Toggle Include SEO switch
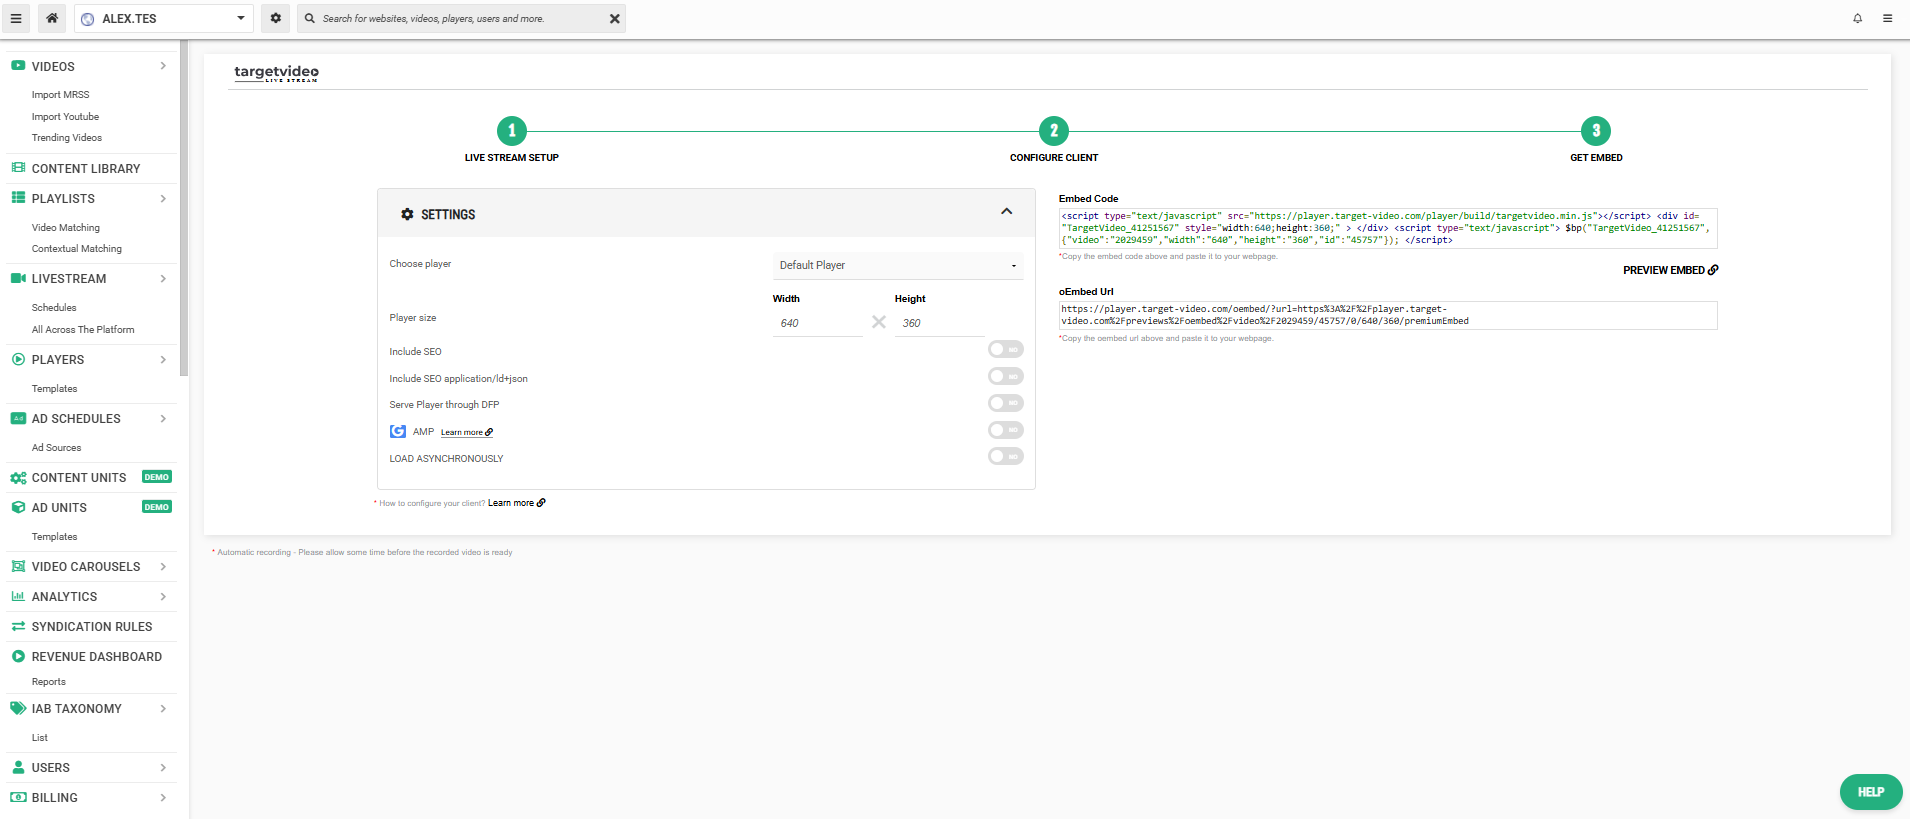1910x819 pixels. (x=1005, y=349)
